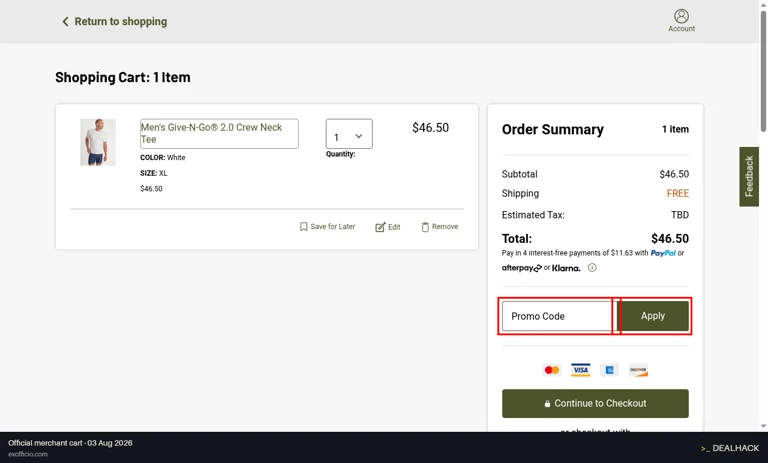The height and width of the screenshot is (463, 768).
Task: Click the Order Summary heading
Action: tap(552, 129)
